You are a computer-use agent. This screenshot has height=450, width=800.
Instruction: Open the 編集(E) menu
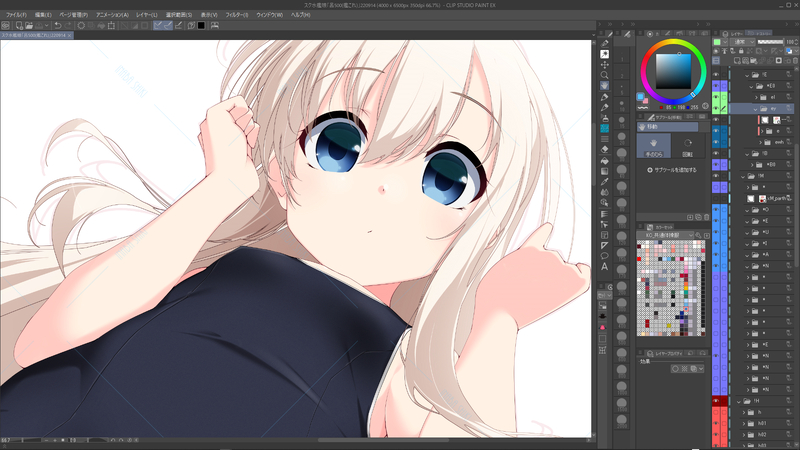click(43, 15)
